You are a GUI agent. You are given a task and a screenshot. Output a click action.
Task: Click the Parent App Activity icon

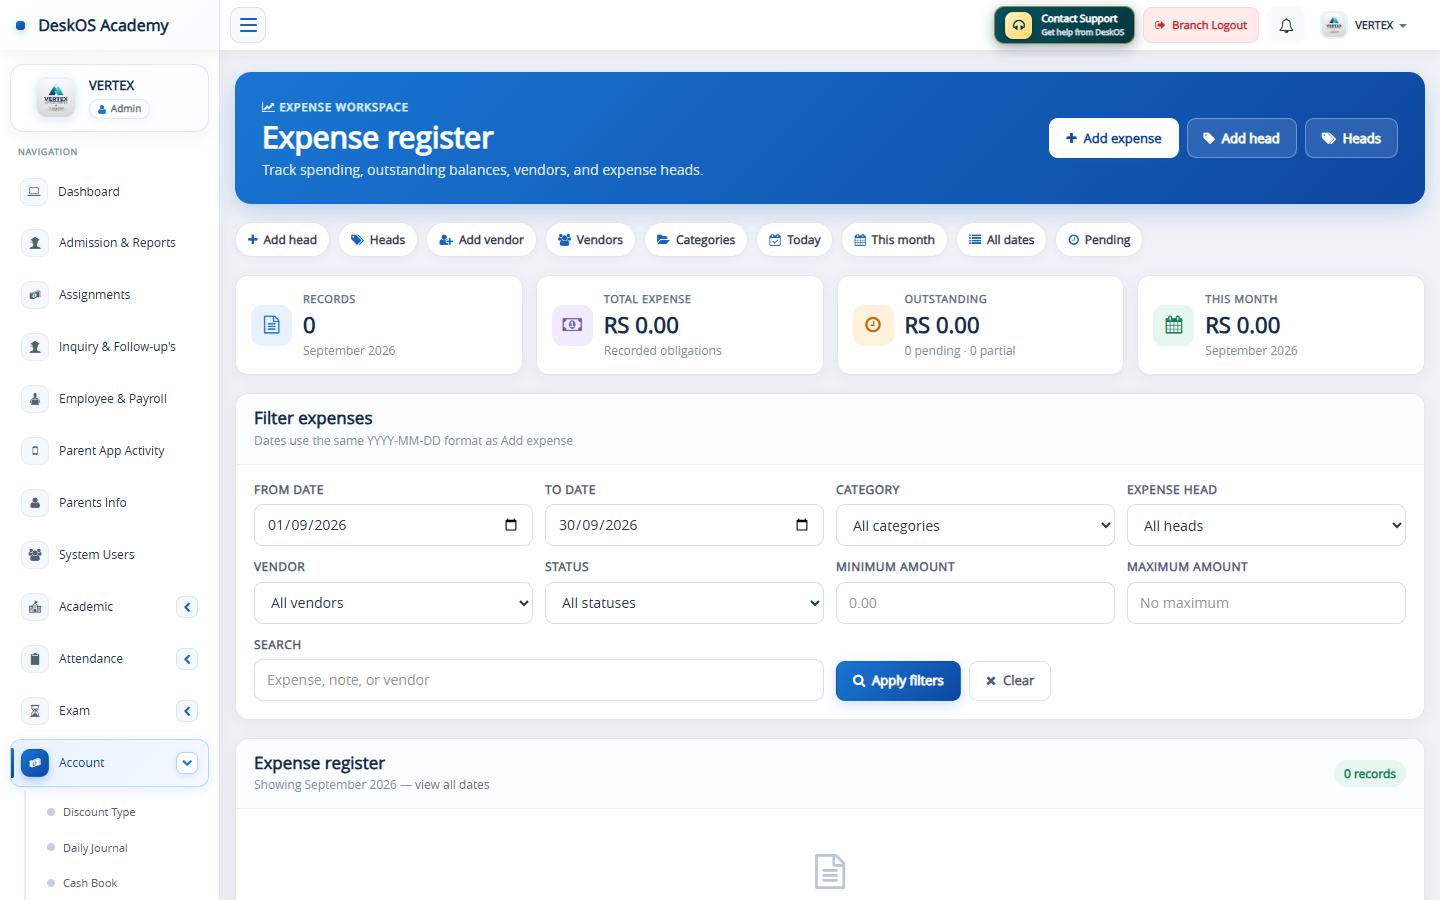click(35, 451)
